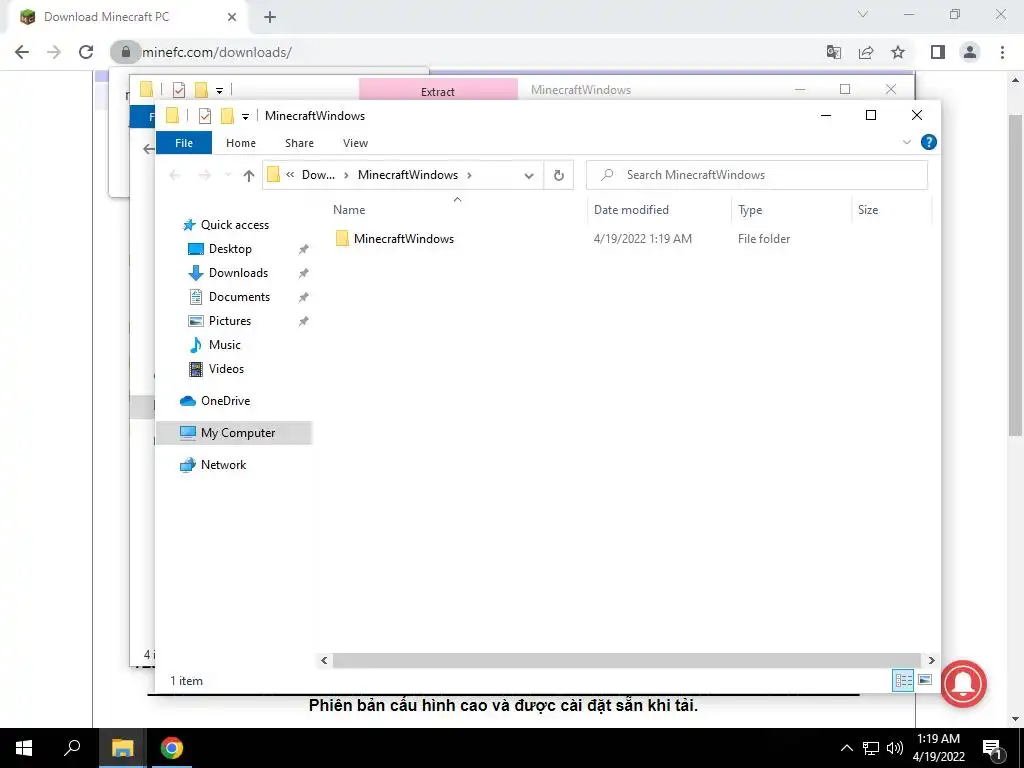This screenshot has width=1024, height=768.
Task: Switch to large thumbnails view icon
Action: tap(925, 680)
